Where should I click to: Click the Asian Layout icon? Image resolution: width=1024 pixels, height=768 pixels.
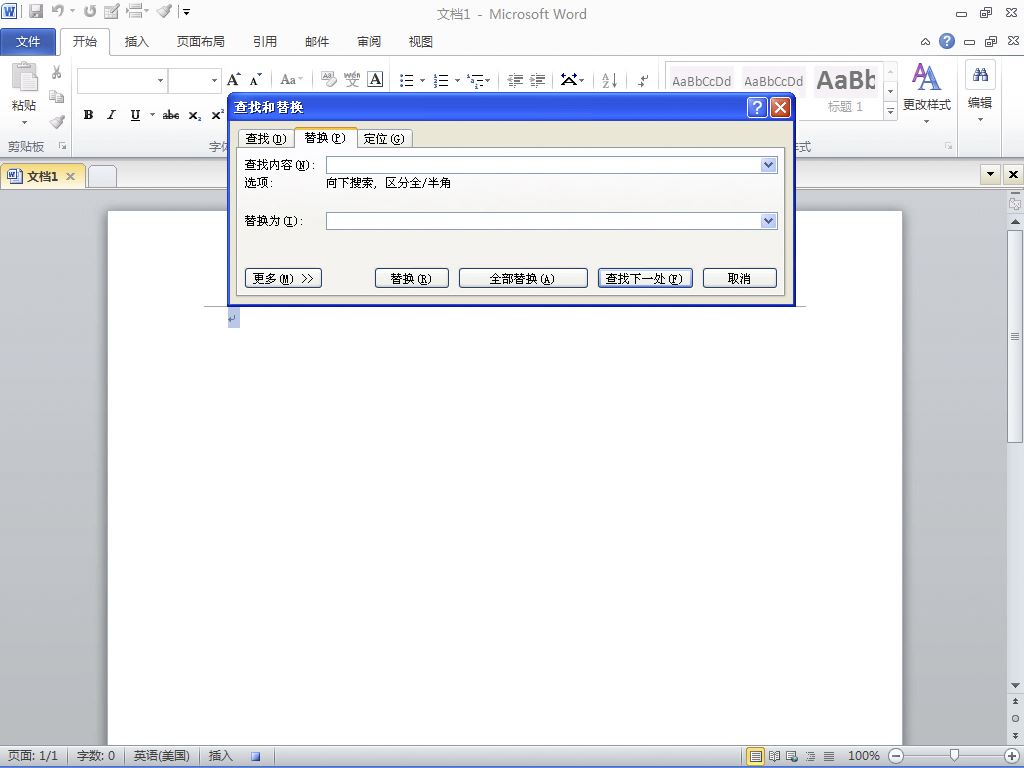click(569, 80)
